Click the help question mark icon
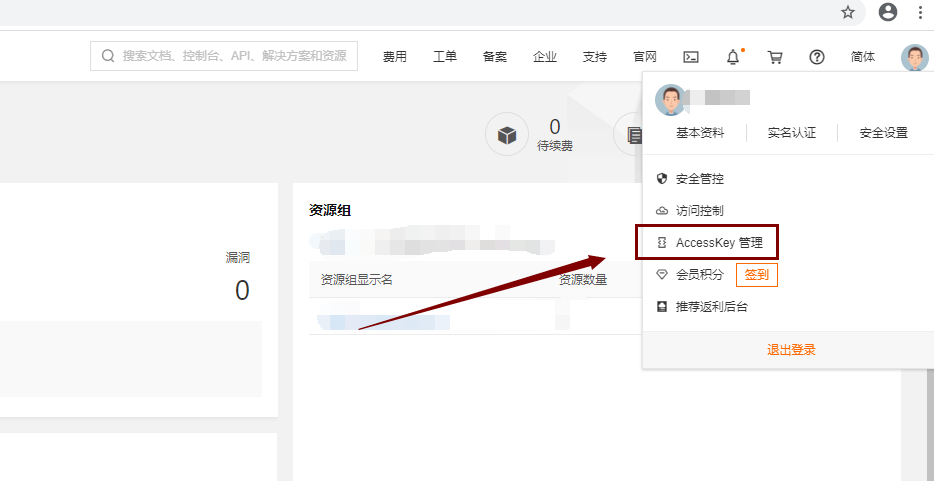This screenshot has height=481, width=934. [817, 57]
